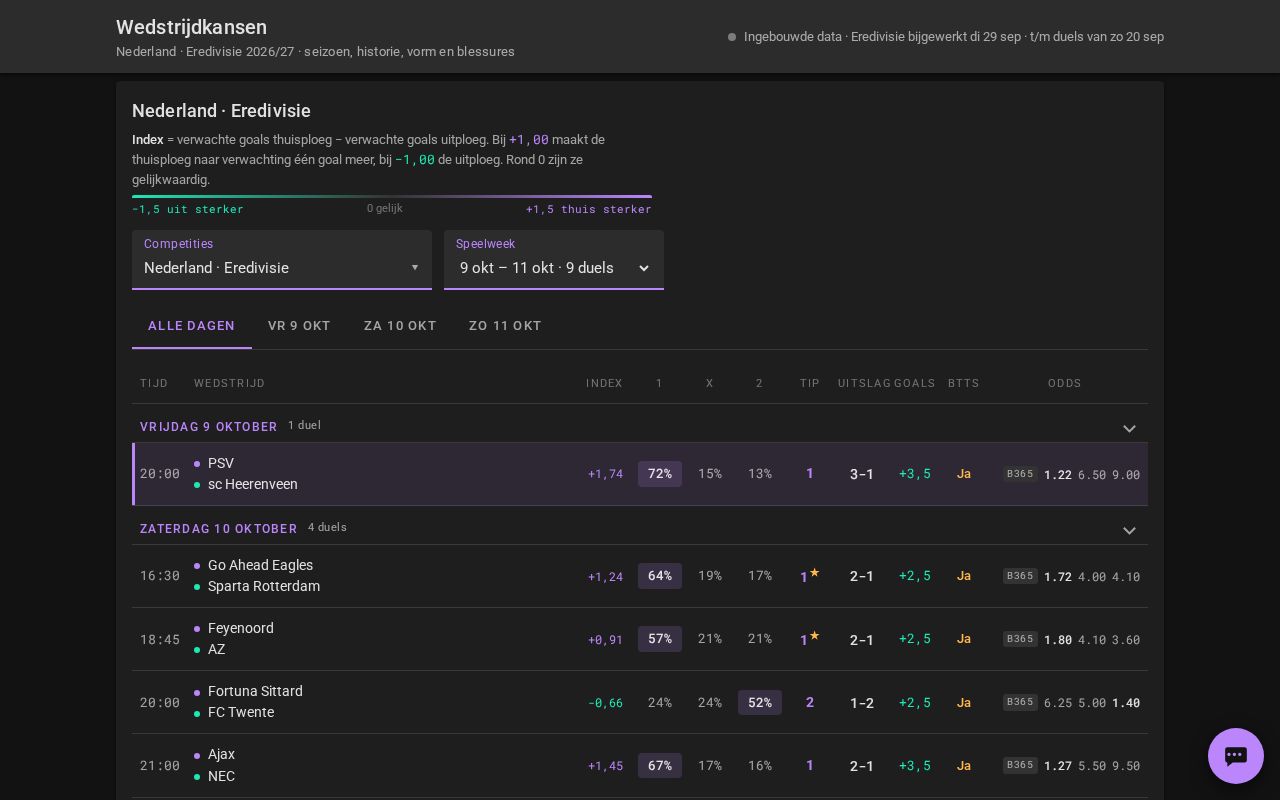Click the 16:30 kickoff time
This screenshot has width=1280, height=800.
160,576
